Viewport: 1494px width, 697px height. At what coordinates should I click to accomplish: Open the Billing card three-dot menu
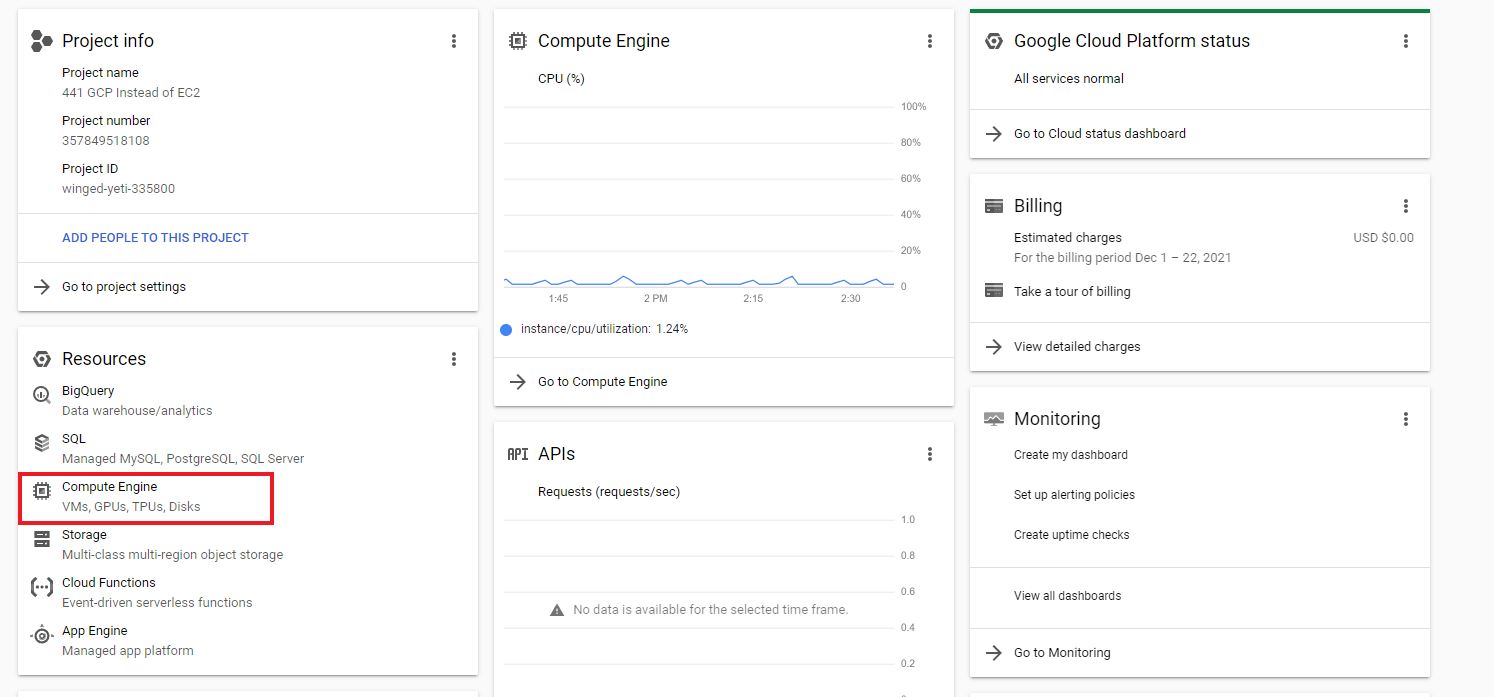click(1406, 206)
